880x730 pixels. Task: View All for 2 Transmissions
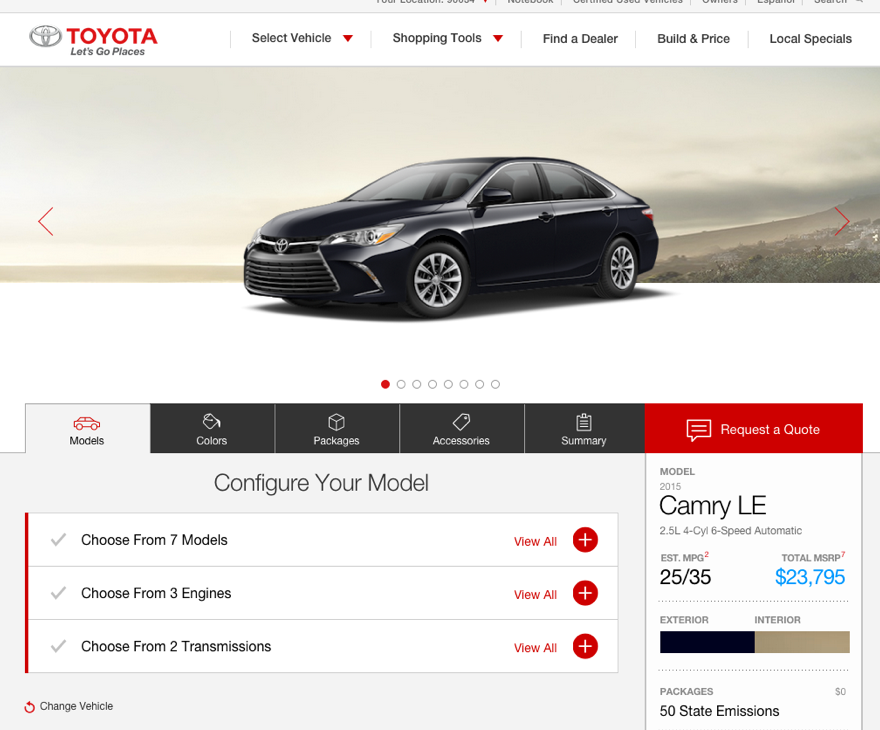[x=535, y=648]
